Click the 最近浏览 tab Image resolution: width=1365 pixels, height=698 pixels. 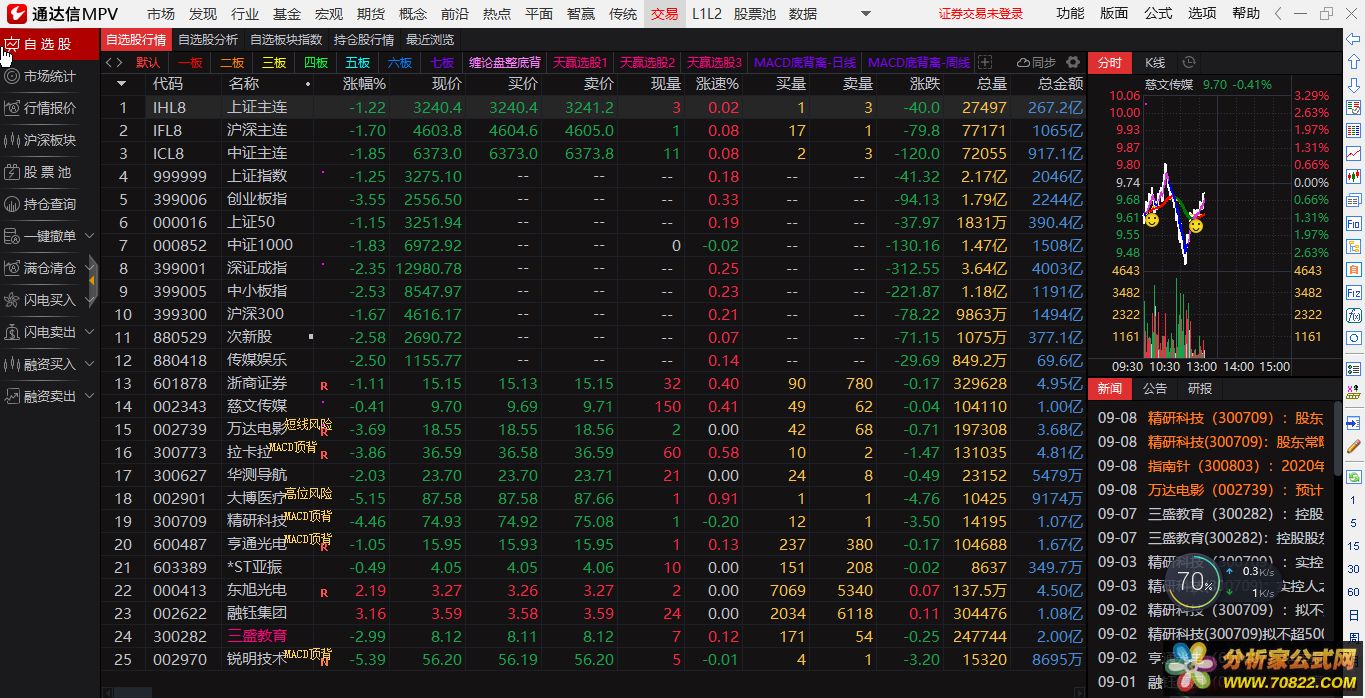430,39
